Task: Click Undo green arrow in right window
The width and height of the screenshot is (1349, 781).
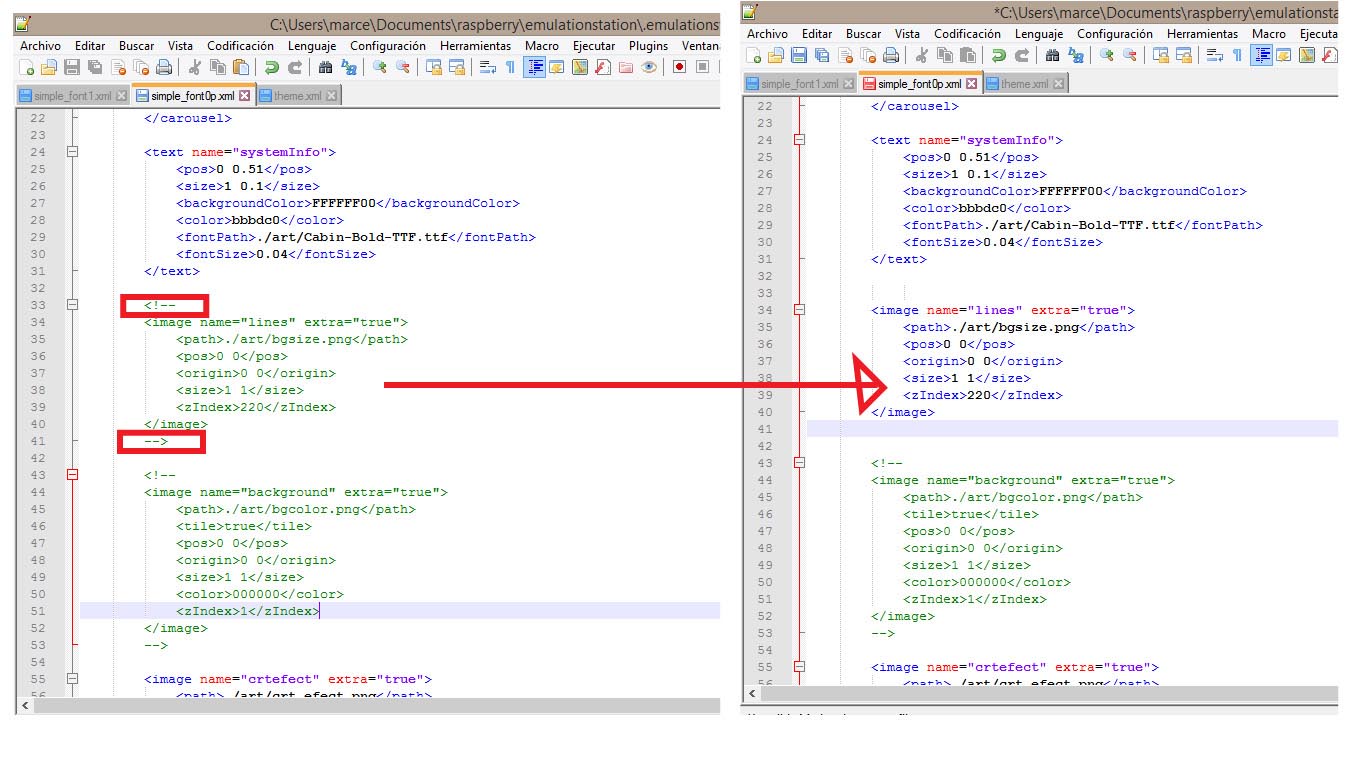Action: click(x=999, y=56)
